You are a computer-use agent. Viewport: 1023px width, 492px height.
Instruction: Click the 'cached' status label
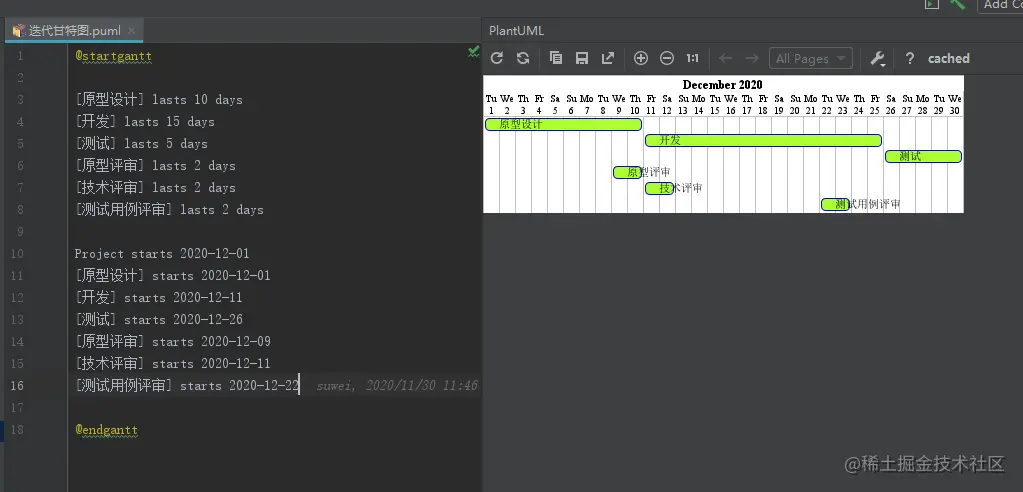[x=949, y=58]
